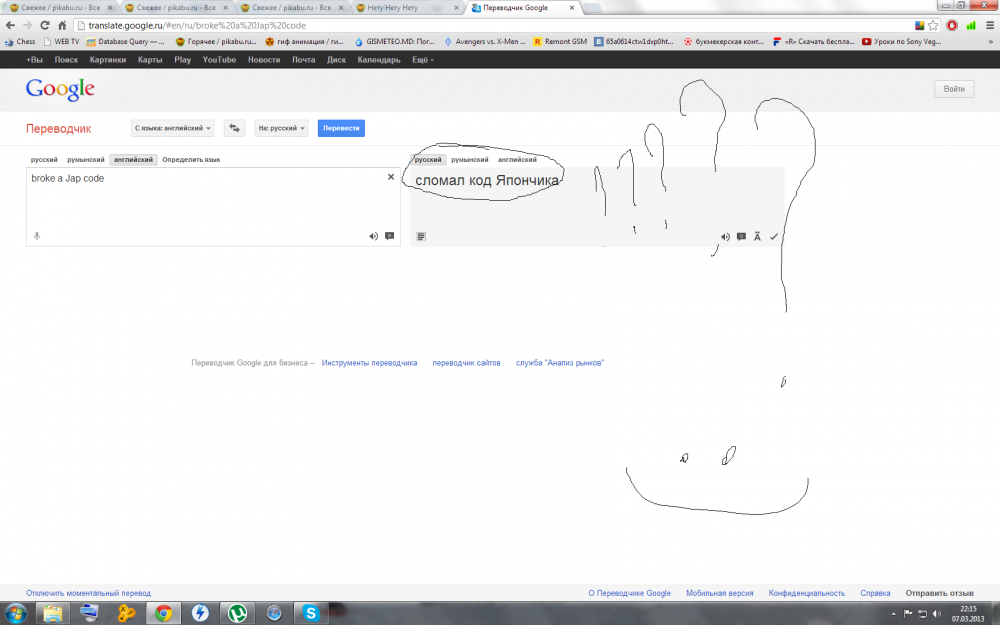Open Chrome menu hamburger icon

click(990, 26)
